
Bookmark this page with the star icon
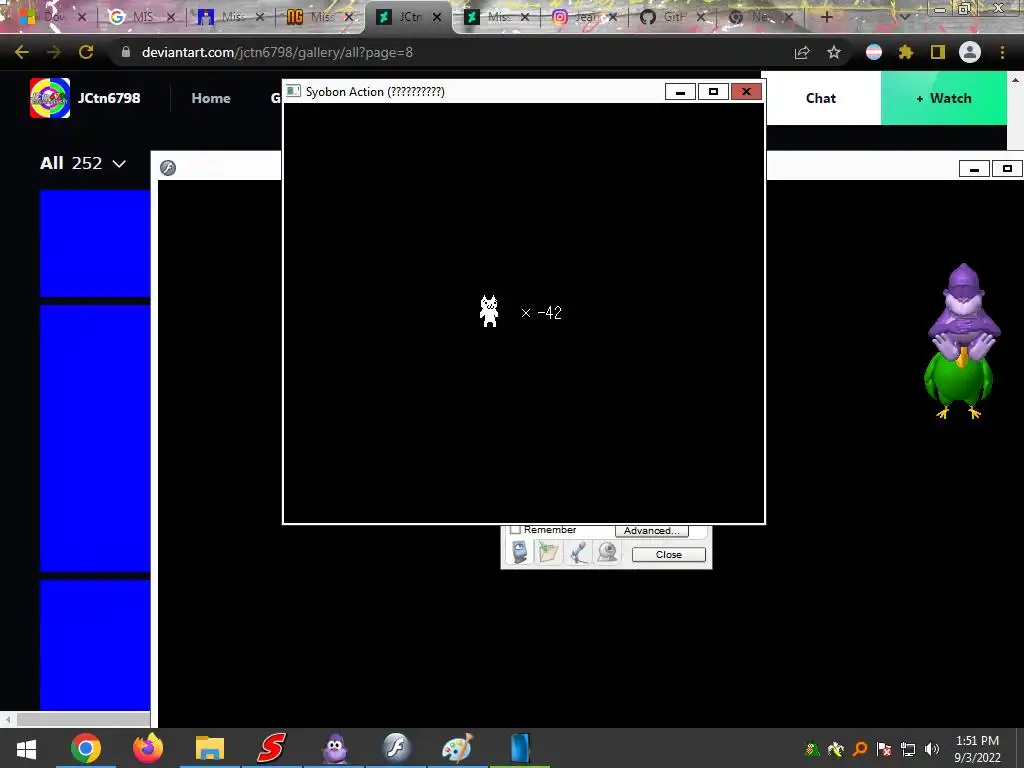[833, 52]
